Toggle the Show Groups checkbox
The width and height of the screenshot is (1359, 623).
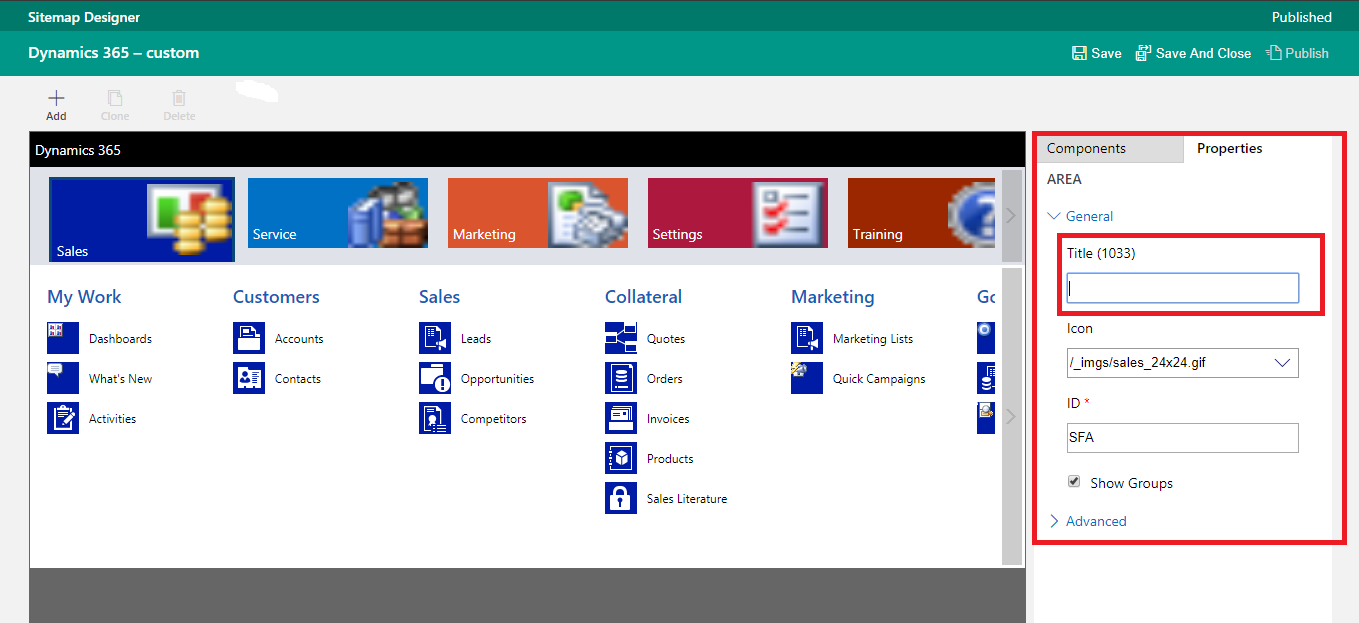(x=1074, y=482)
